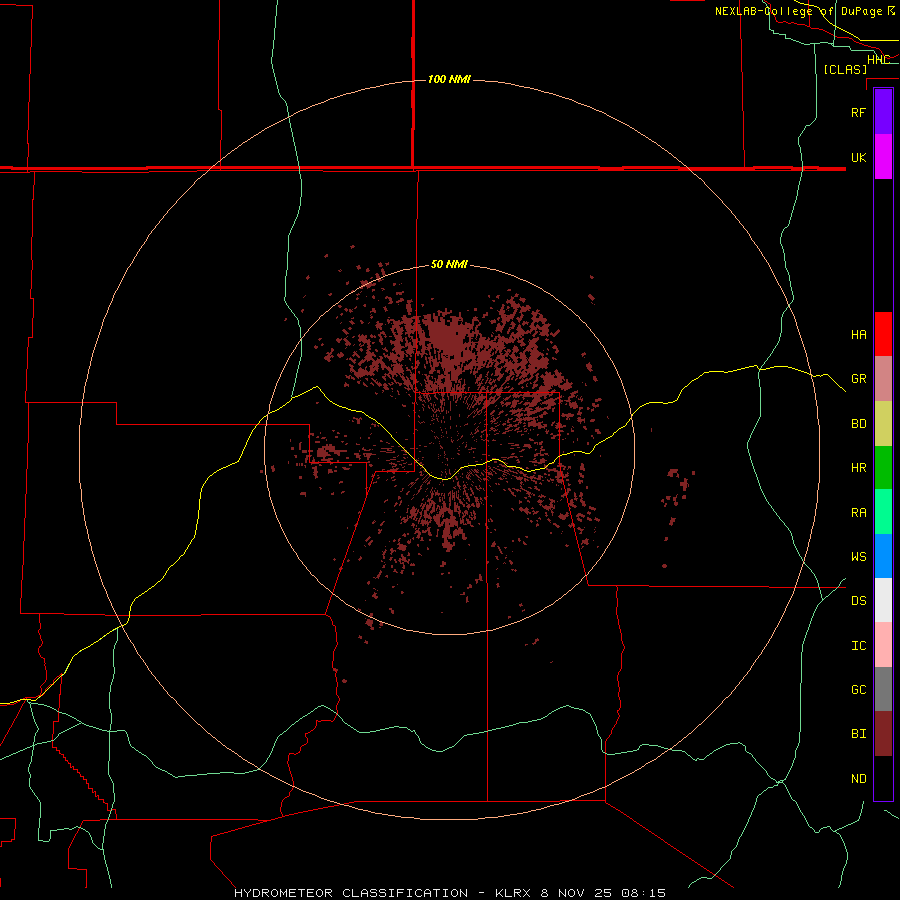The image size is (900, 900).
Task: Click the BD yellow legend swatch
Action: click(x=883, y=424)
